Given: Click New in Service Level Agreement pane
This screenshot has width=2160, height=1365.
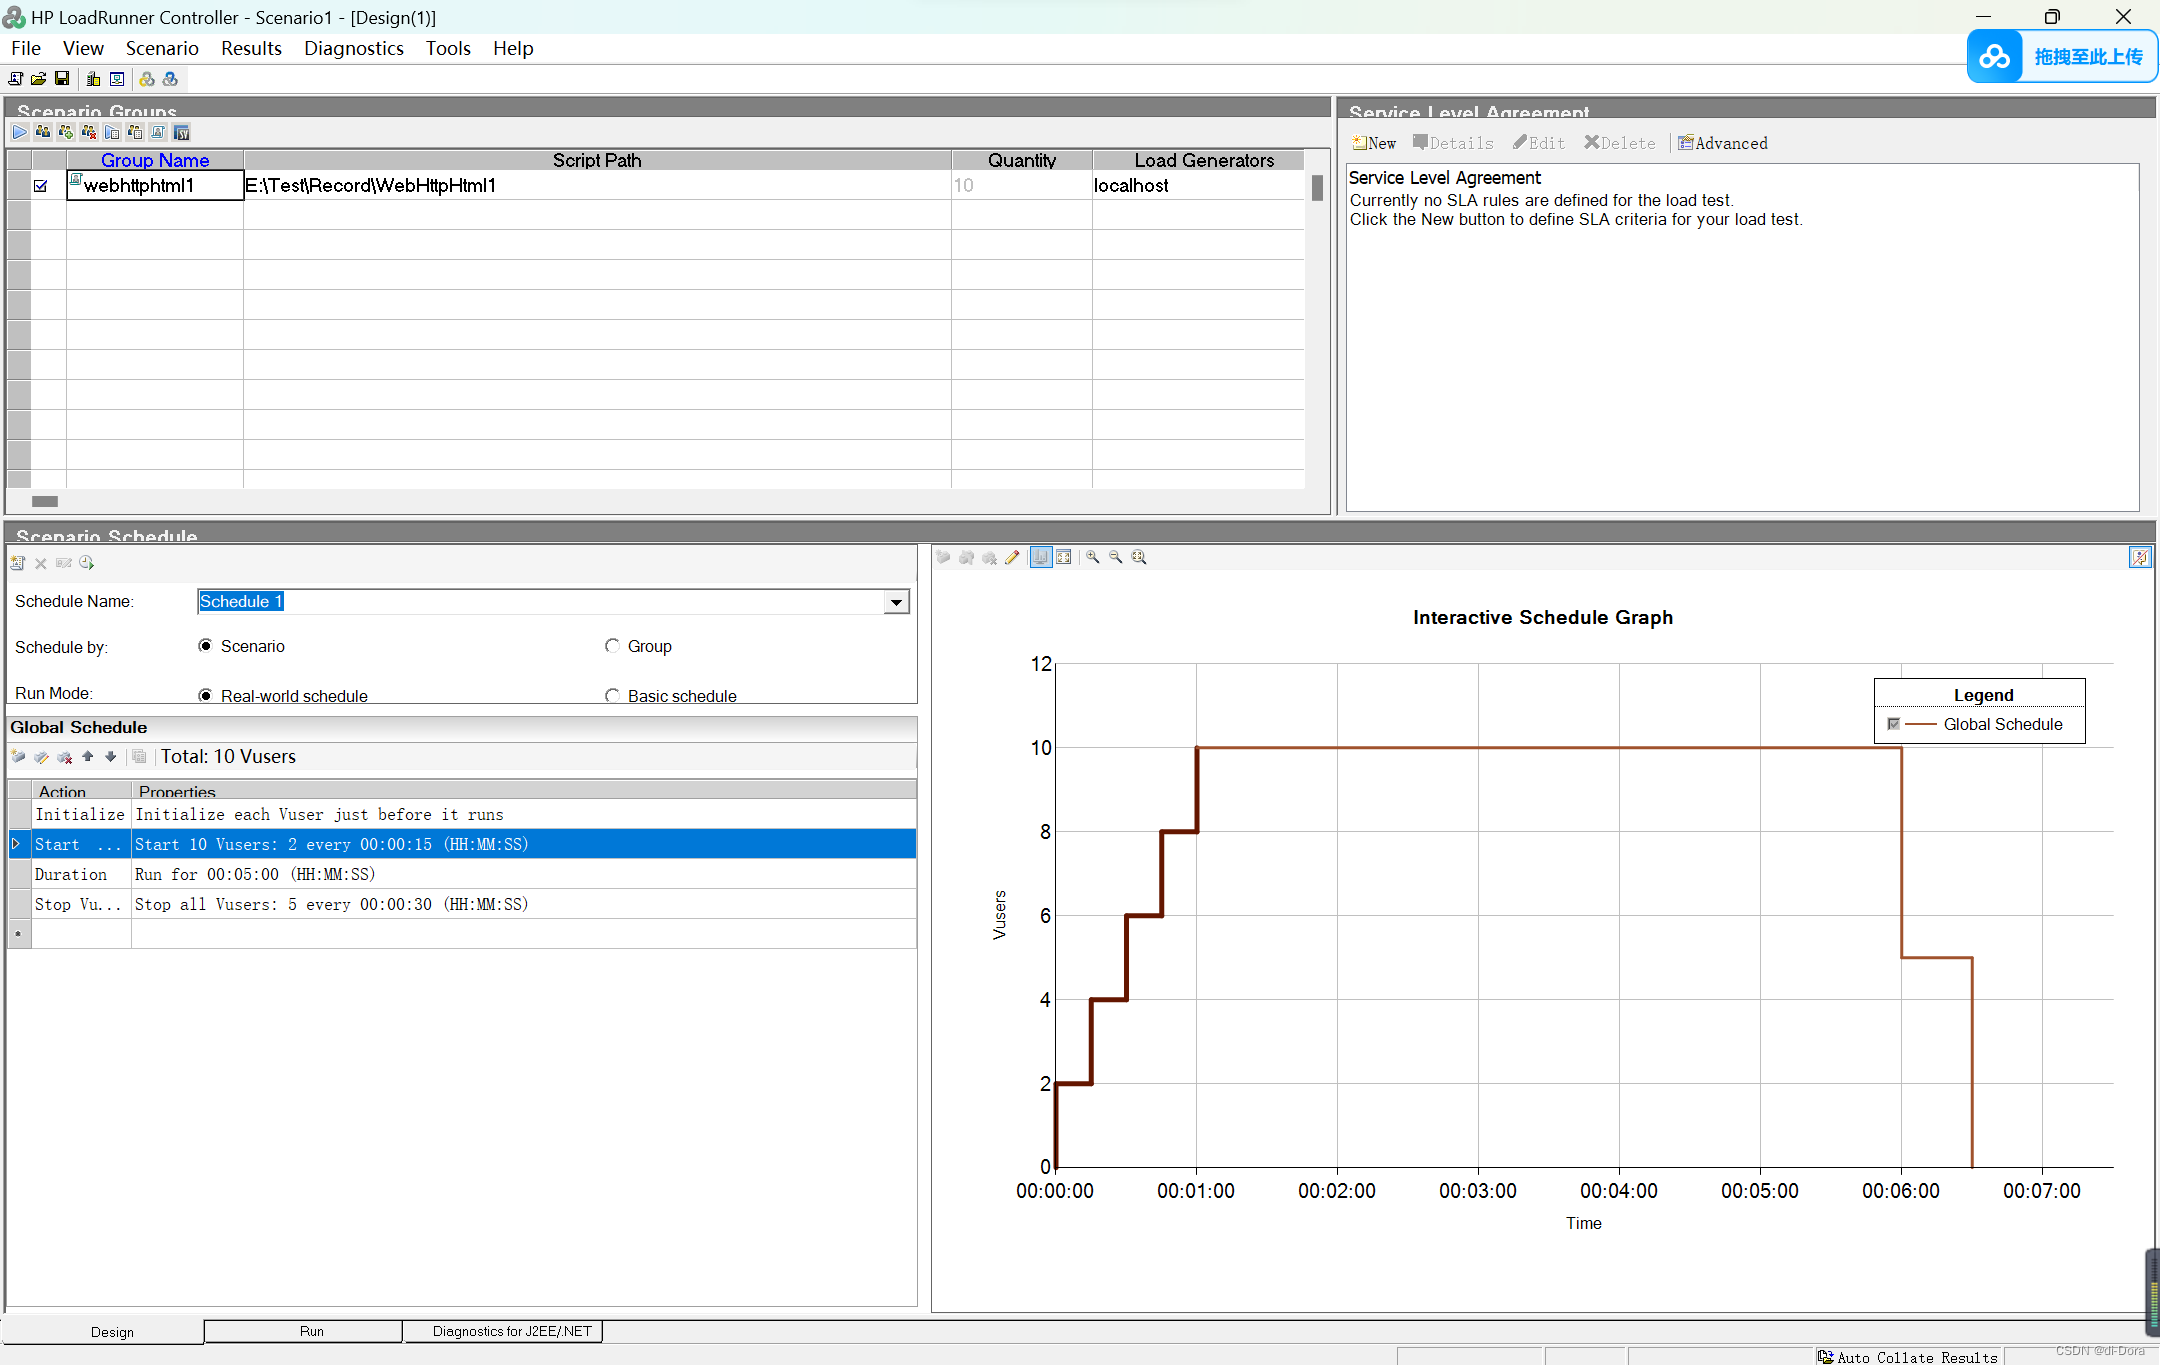Looking at the screenshot, I should point(1375,143).
